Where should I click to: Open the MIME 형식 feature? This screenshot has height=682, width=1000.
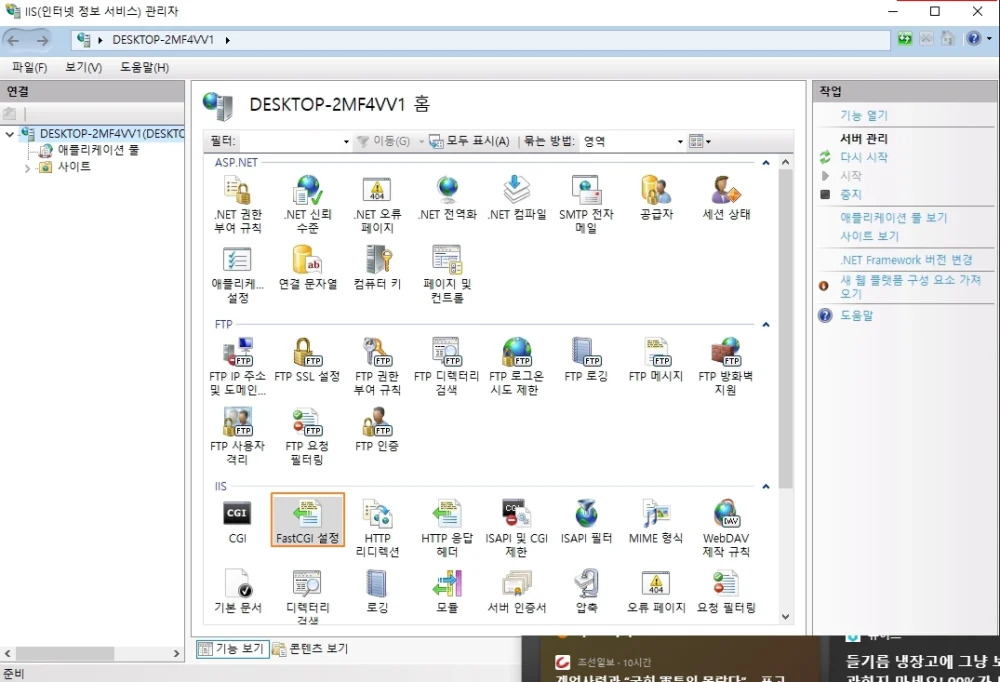tap(656, 521)
